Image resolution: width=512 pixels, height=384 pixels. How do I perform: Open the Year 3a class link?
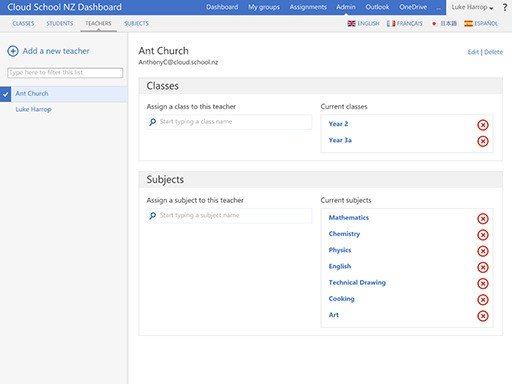coord(340,140)
